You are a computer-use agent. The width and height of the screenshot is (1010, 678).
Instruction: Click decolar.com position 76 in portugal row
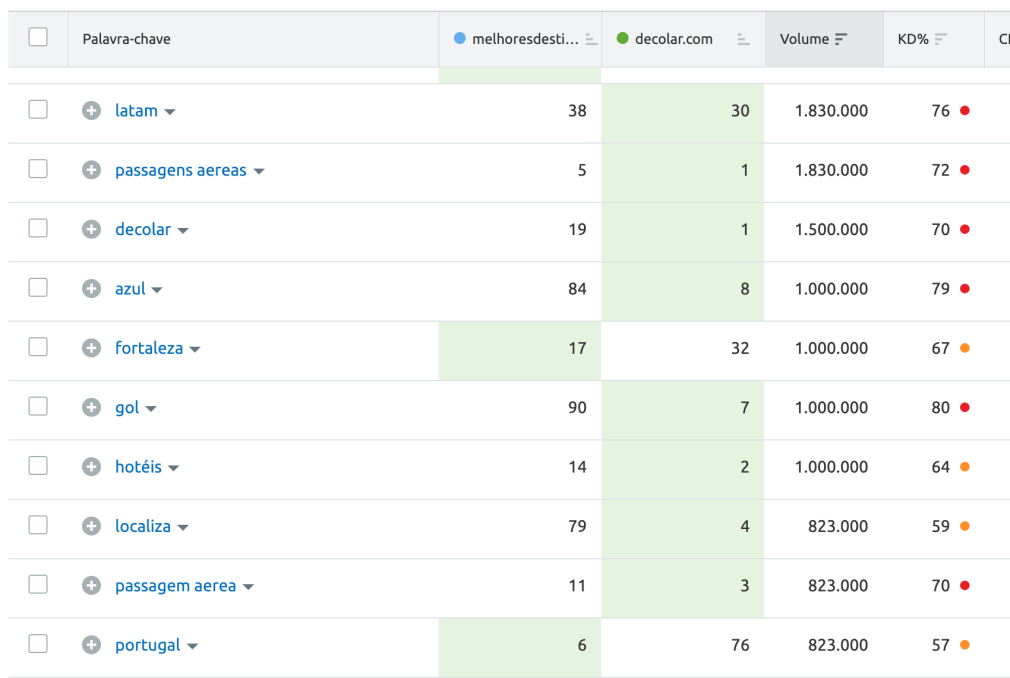[x=739, y=645]
